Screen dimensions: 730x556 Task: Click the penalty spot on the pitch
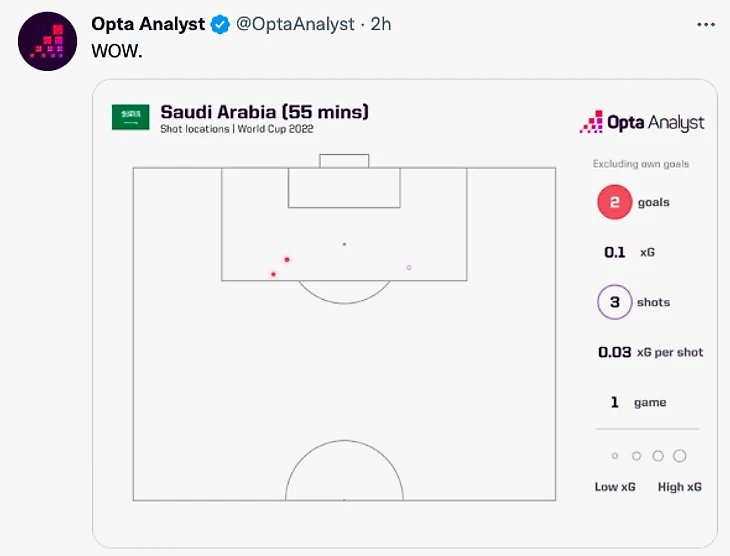tap(344, 244)
